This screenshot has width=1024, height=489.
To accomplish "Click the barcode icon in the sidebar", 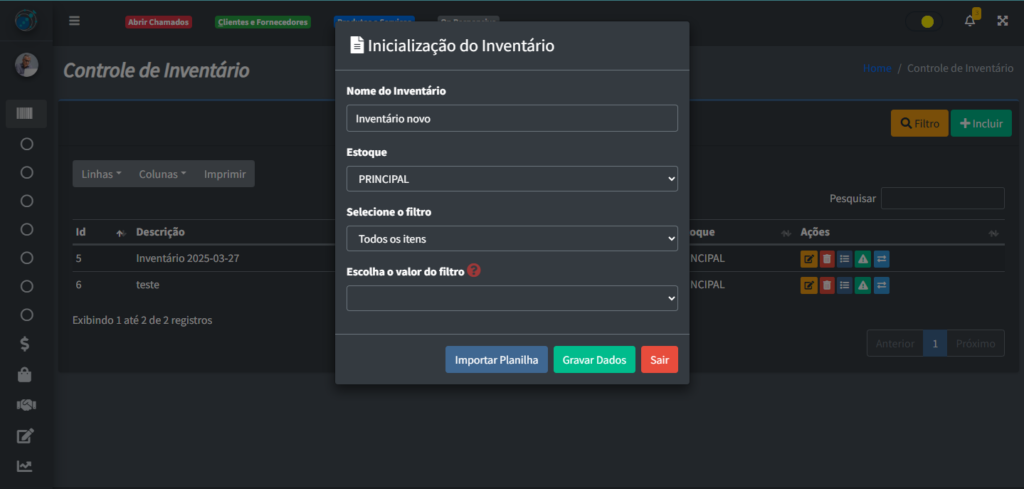I will [26, 114].
